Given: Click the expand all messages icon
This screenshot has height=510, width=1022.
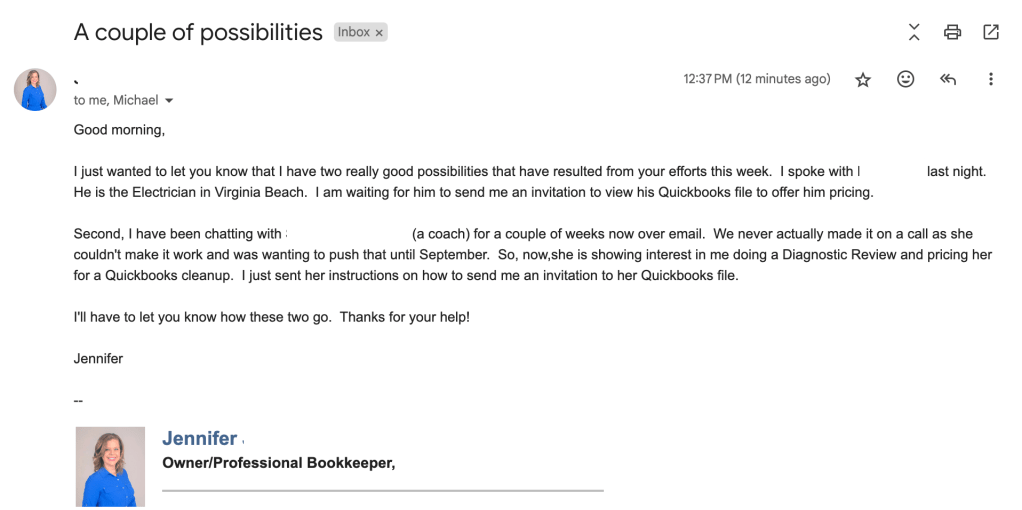Looking at the screenshot, I should 914,32.
